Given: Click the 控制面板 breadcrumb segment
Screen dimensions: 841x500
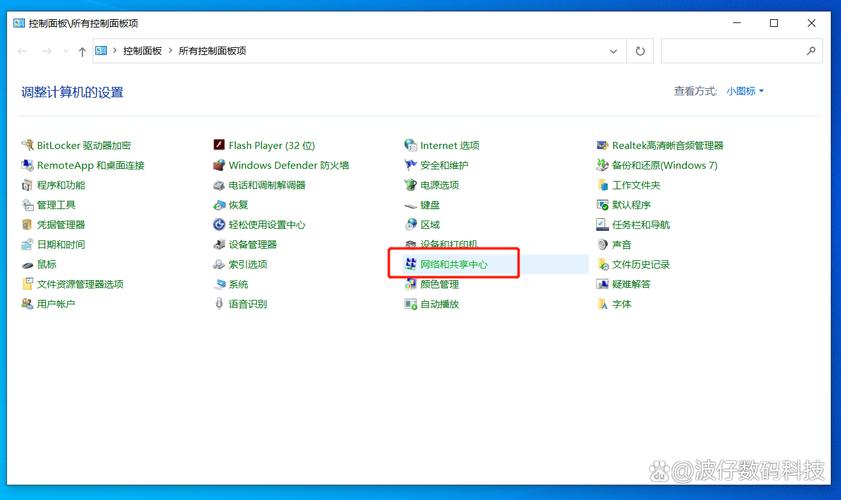Looking at the screenshot, I should tap(142, 50).
